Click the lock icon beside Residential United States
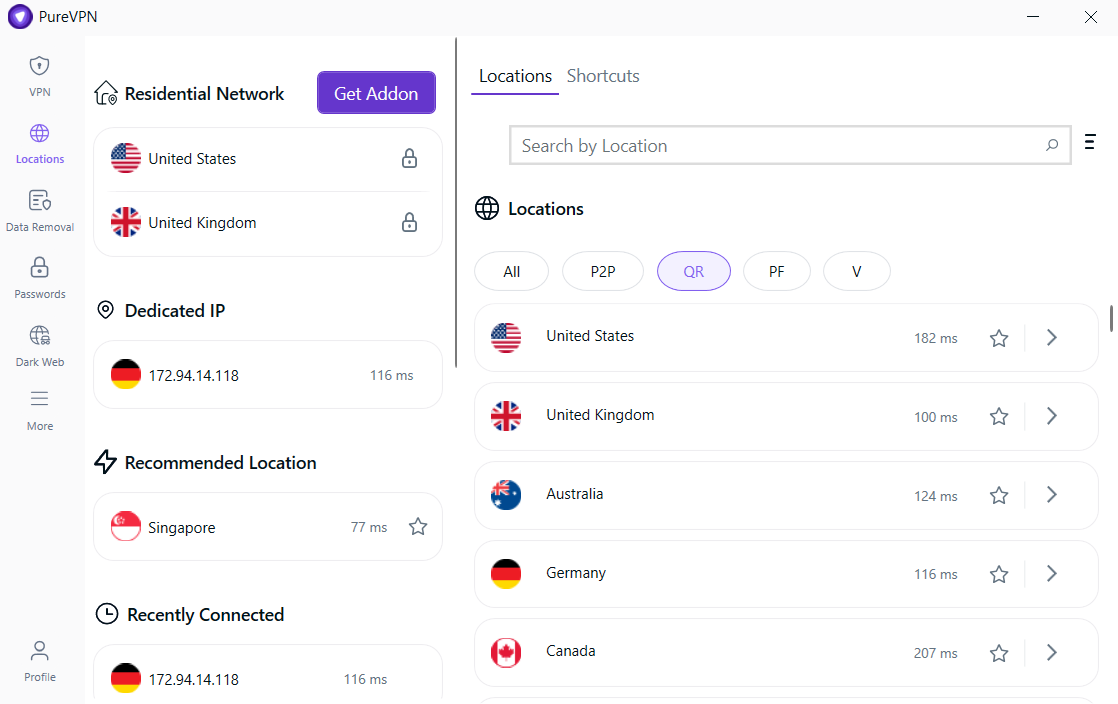The image size is (1118, 704). [x=409, y=158]
